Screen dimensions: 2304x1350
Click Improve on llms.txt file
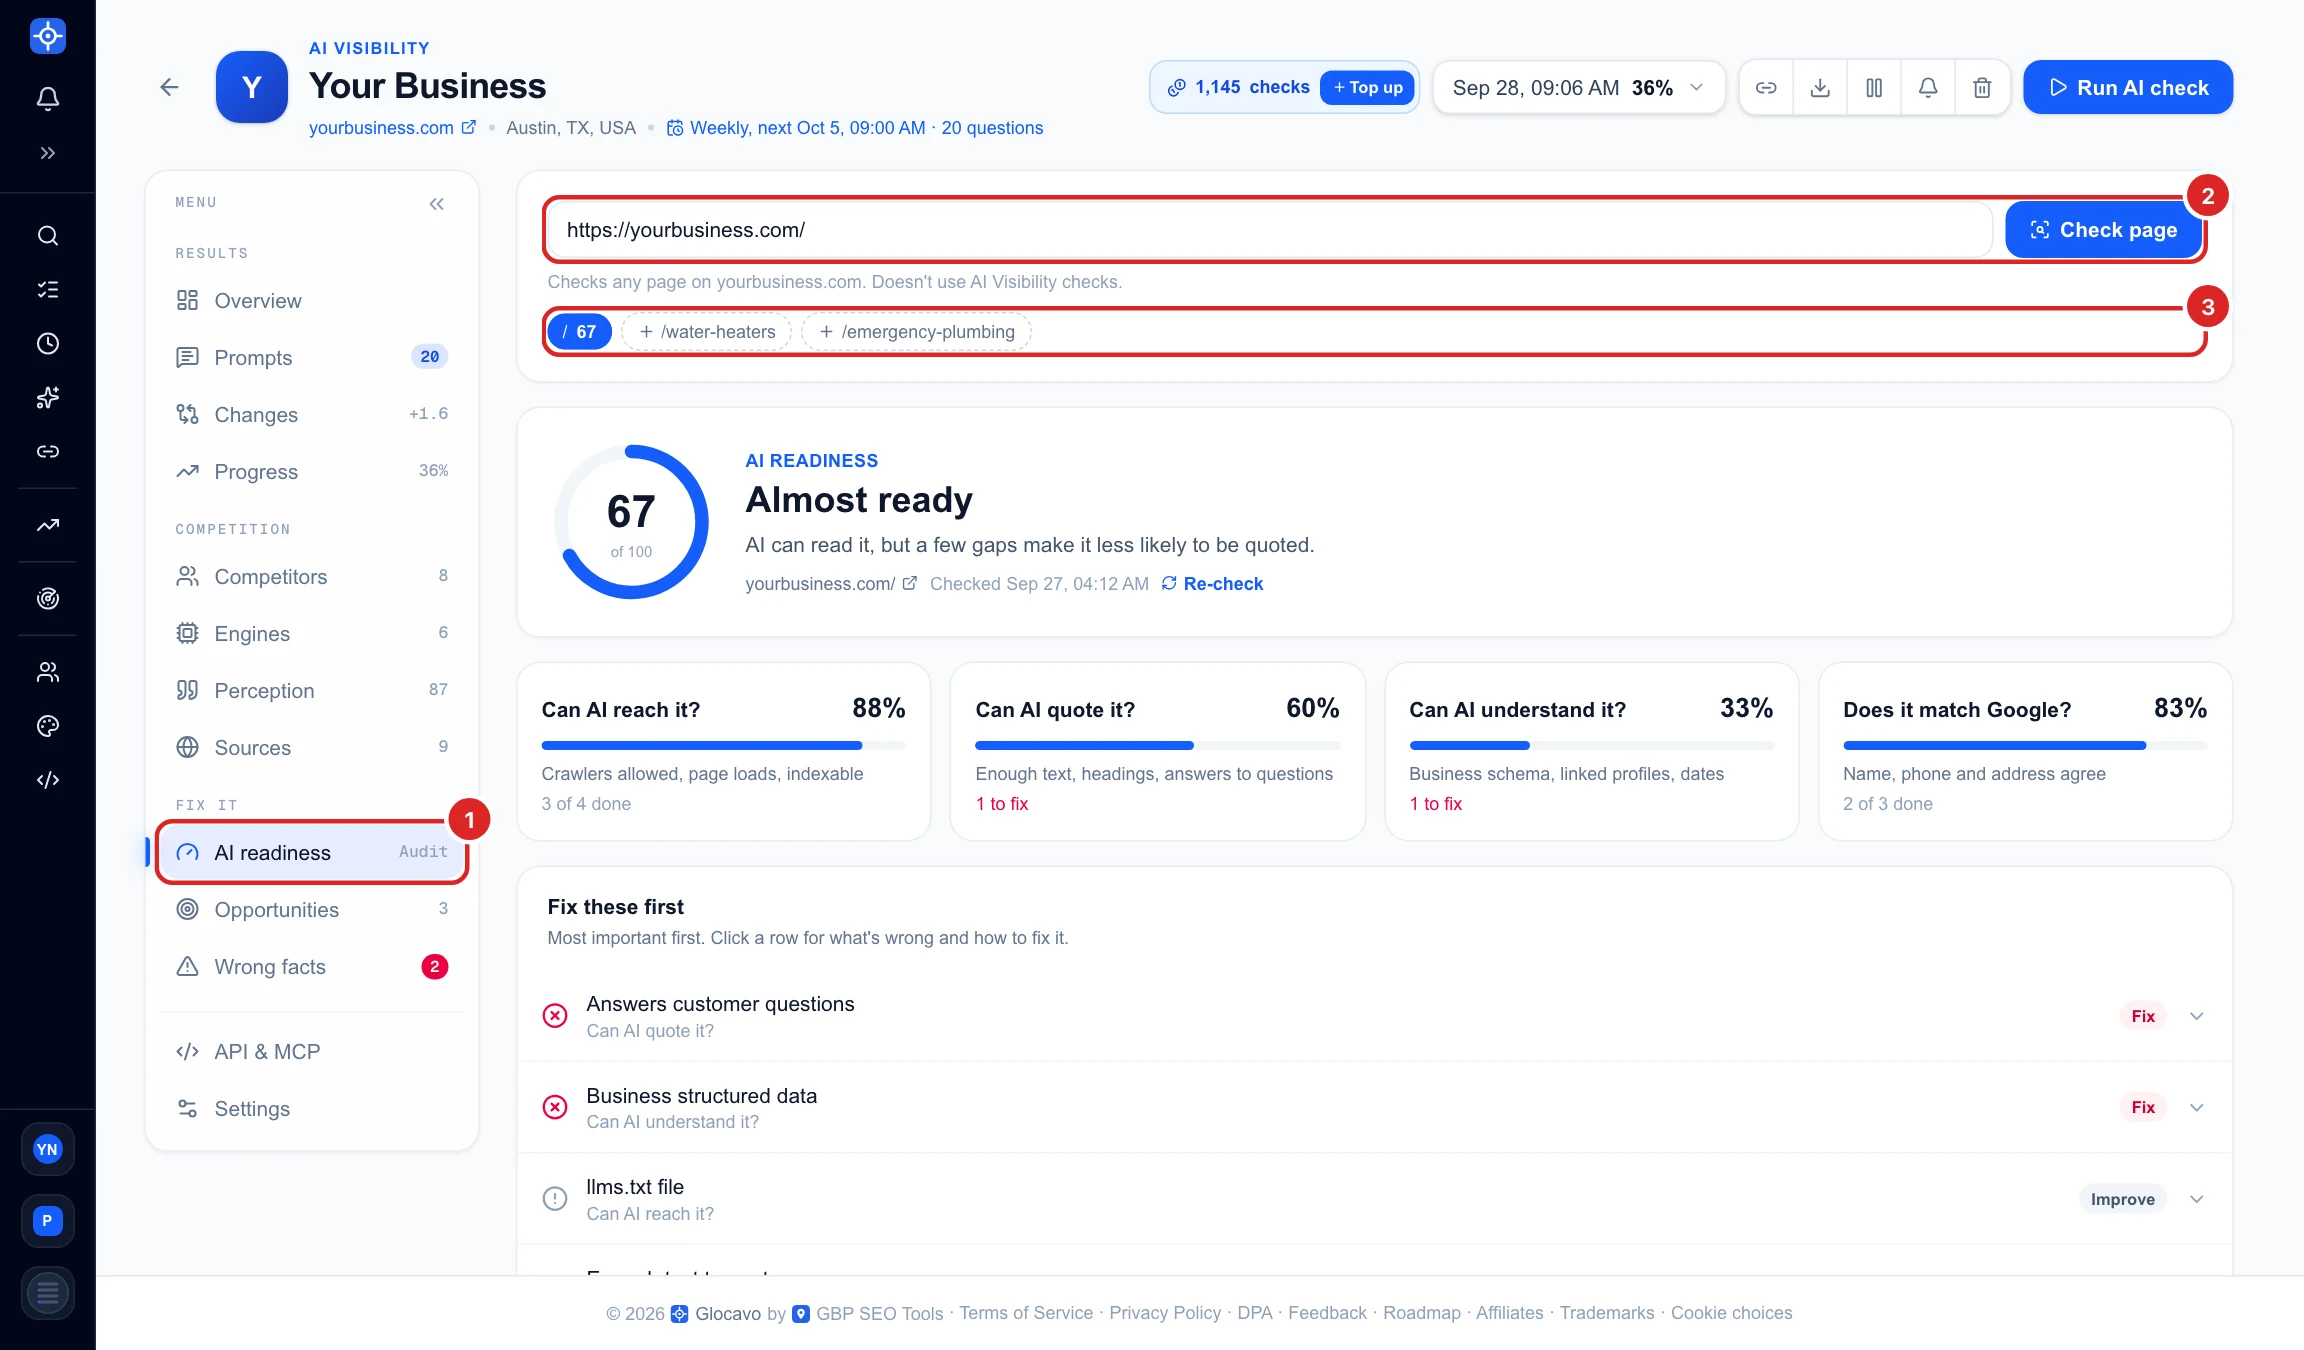pos(2123,1199)
